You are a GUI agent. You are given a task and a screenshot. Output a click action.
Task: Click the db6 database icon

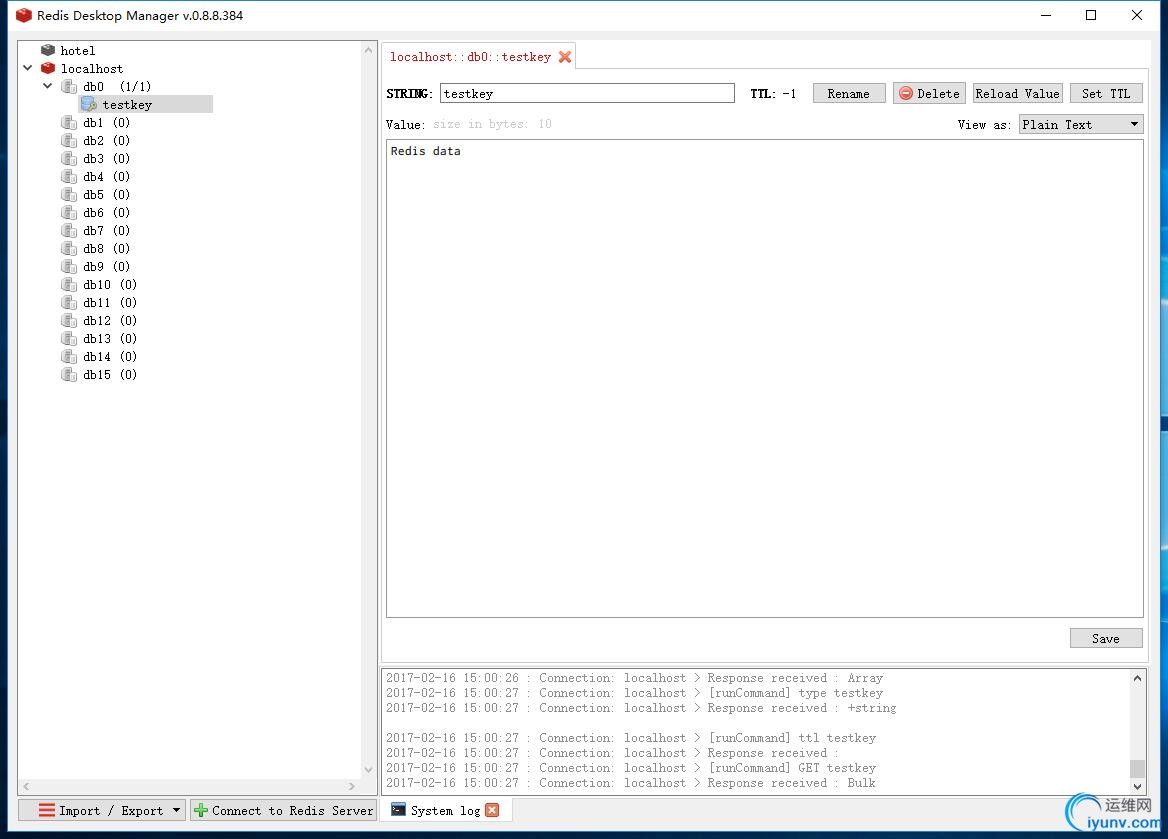point(69,212)
